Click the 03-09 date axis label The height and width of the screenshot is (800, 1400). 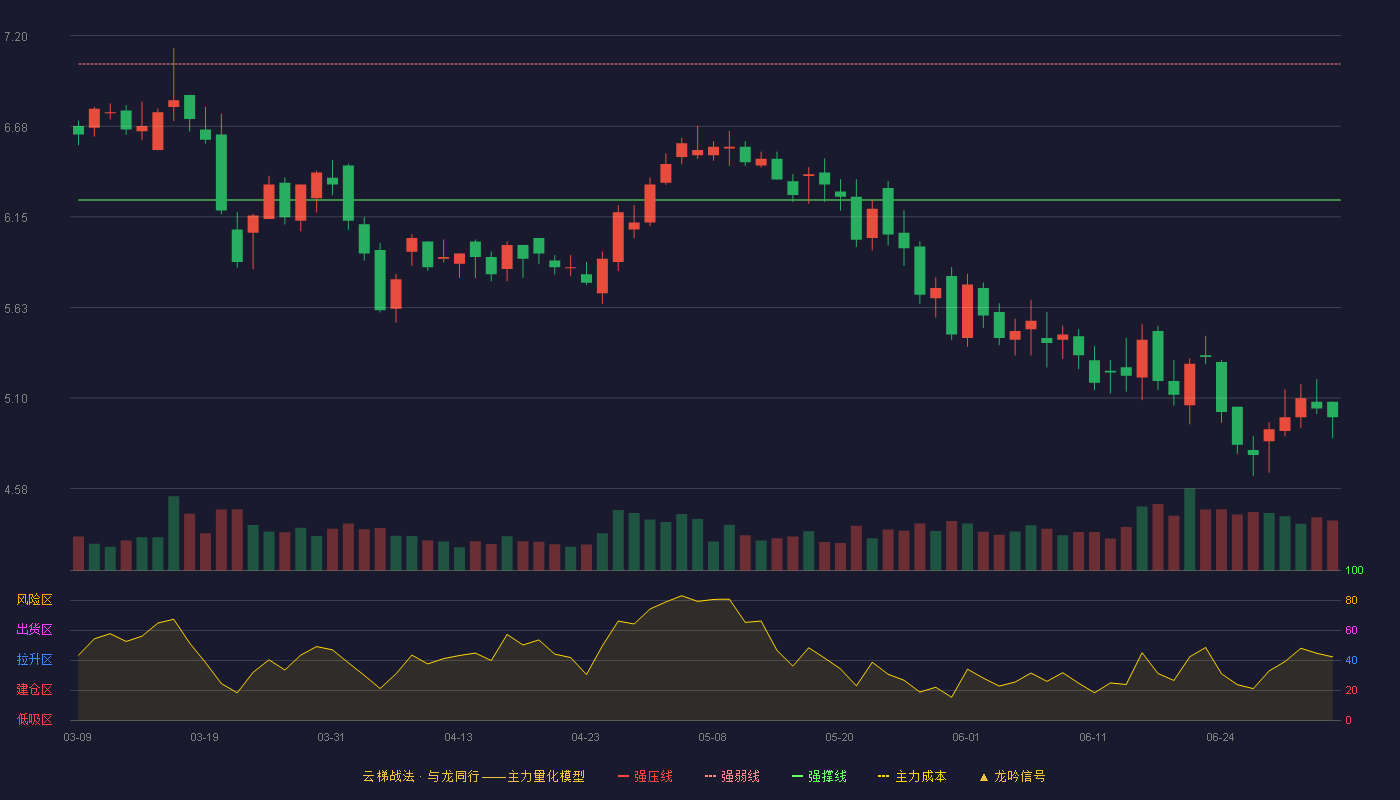point(78,737)
